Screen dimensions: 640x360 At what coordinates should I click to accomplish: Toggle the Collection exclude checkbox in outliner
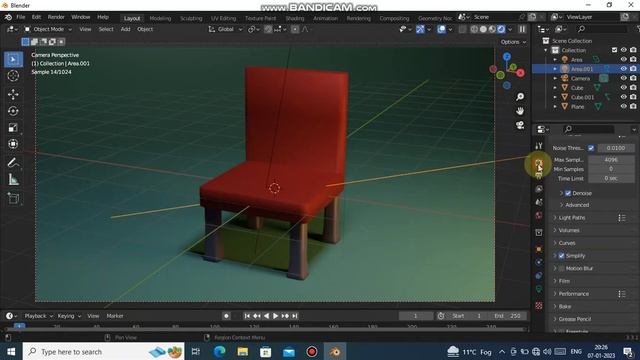[614, 50]
